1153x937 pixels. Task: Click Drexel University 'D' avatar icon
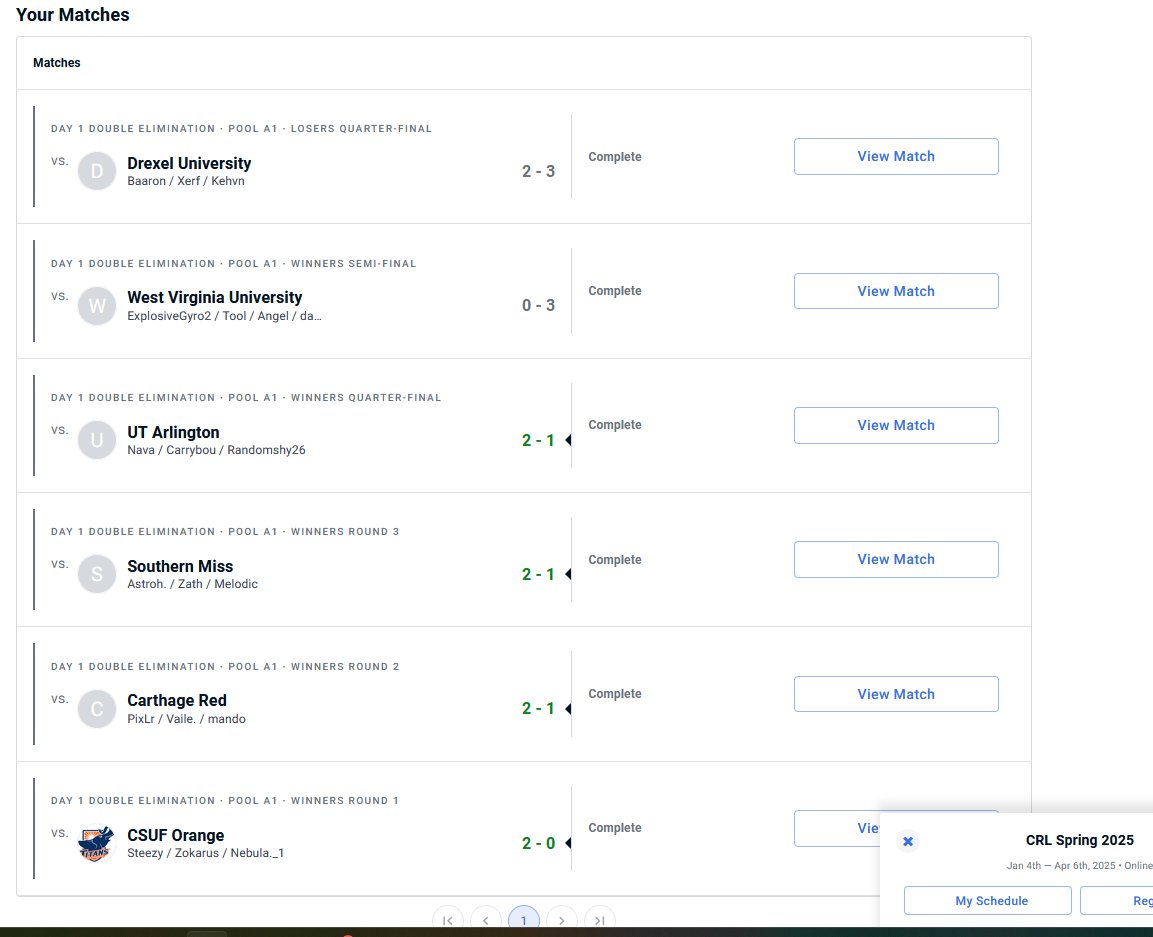click(97, 171)
